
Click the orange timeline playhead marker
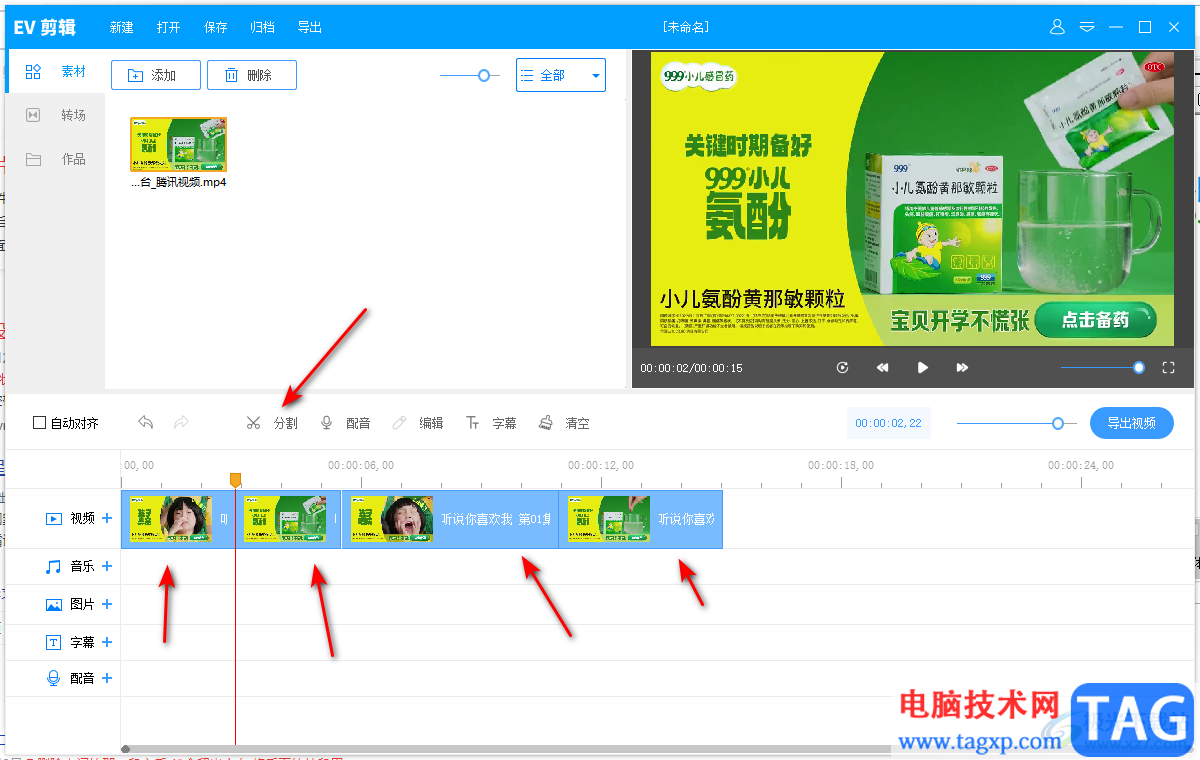(236, 481)
